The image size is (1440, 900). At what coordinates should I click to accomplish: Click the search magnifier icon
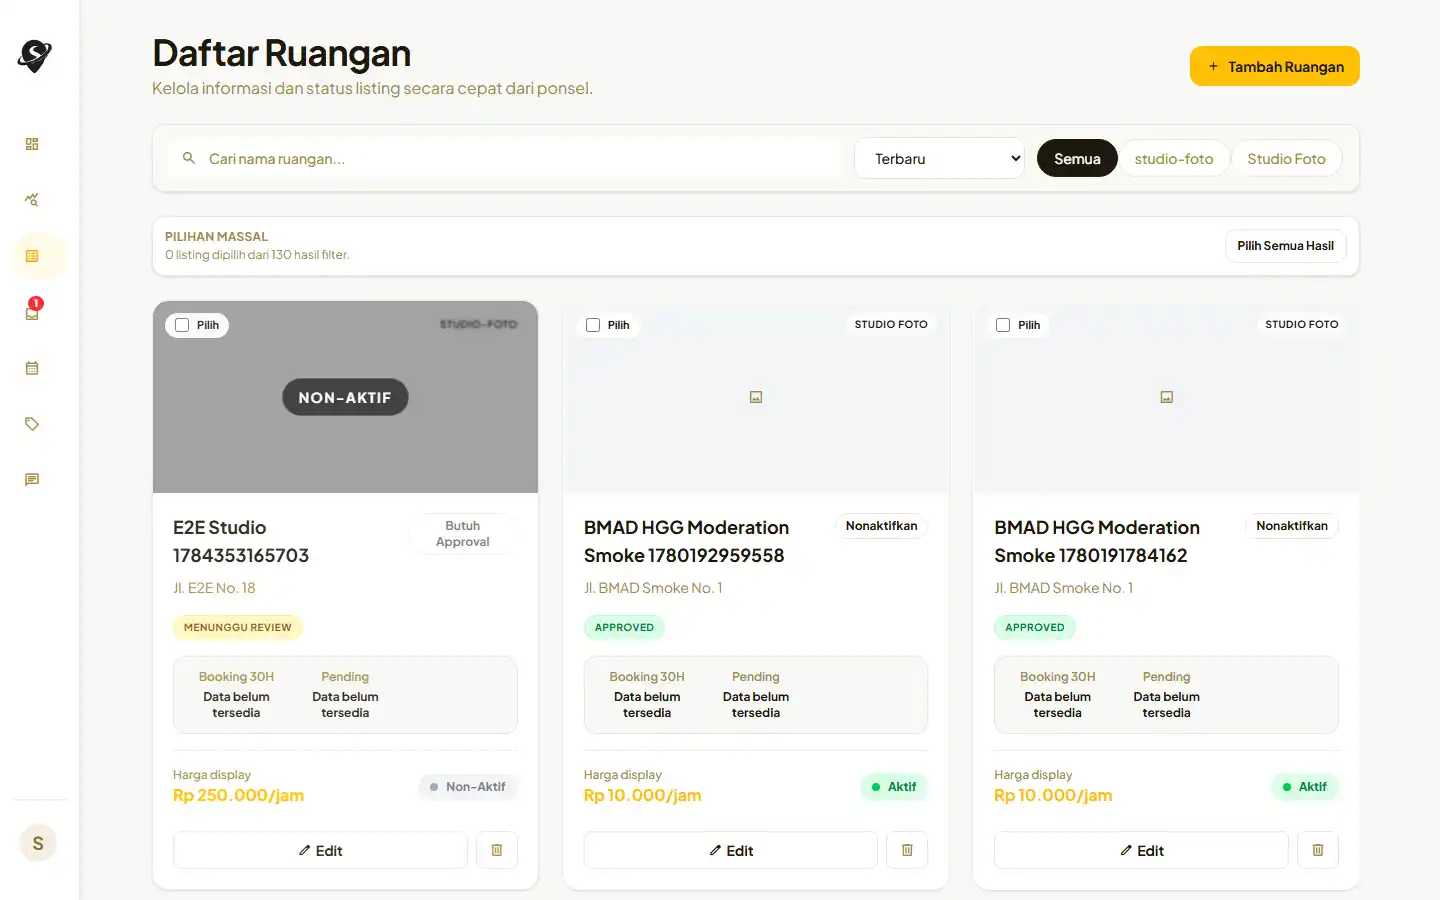pos(188,158)
